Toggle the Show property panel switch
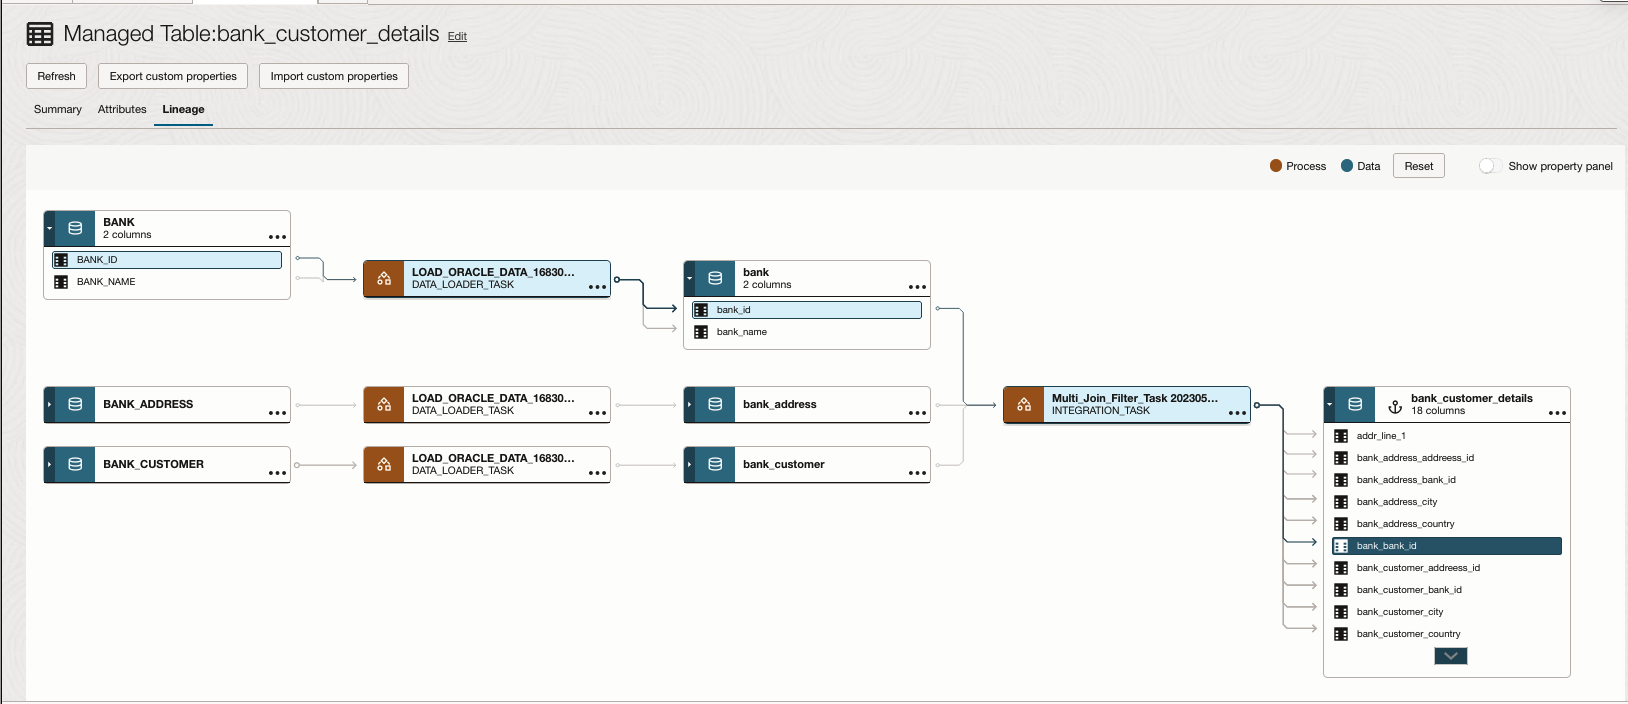 coord(1489,166)
